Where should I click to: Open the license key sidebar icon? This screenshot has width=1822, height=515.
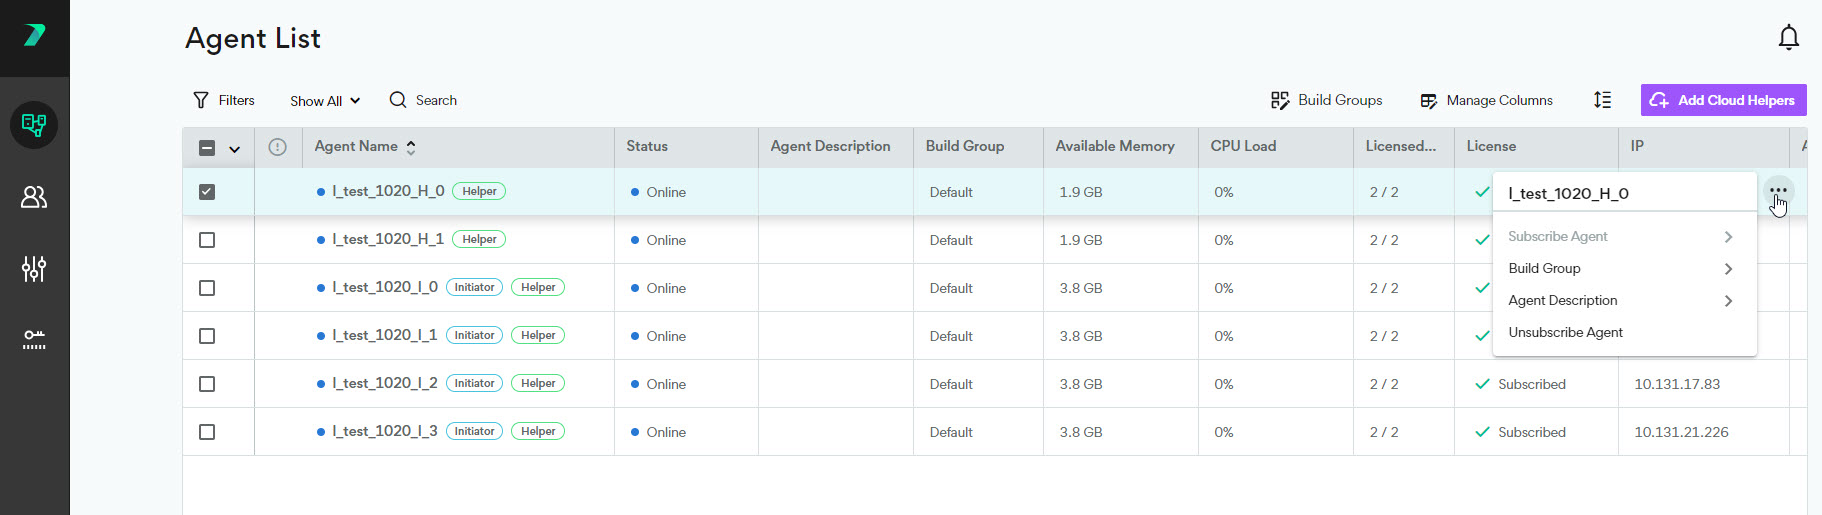click(34, 340)
